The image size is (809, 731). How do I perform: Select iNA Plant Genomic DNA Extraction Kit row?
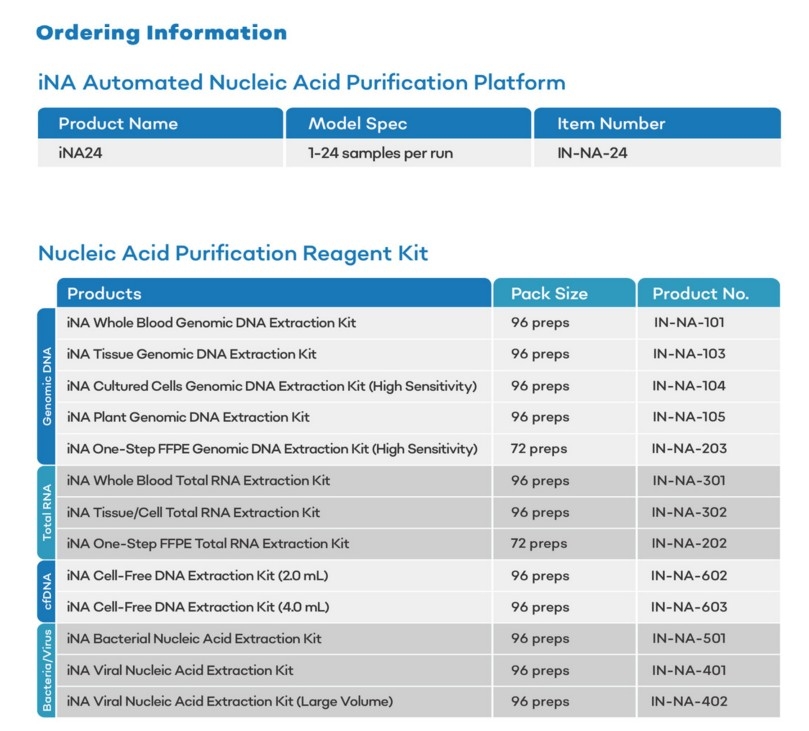tap(188, 417)
